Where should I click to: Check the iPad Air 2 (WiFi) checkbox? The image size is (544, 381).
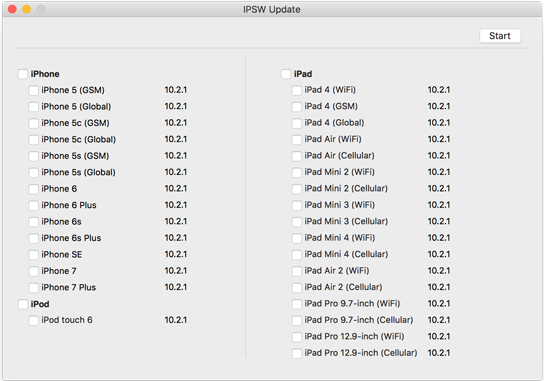click(297, 271)
